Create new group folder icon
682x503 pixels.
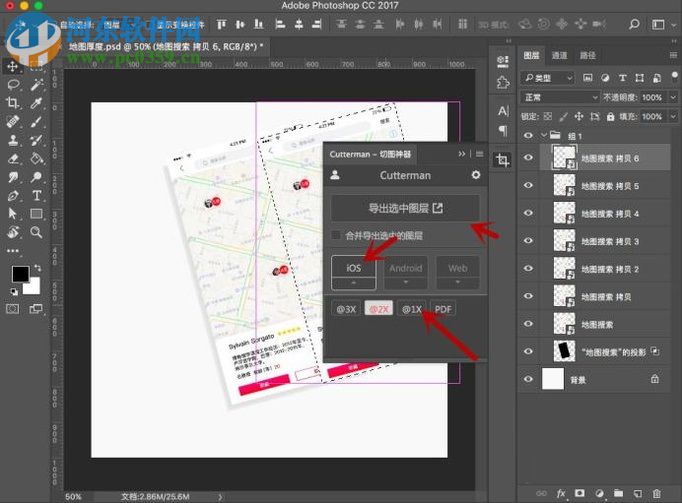coord(618,493)
